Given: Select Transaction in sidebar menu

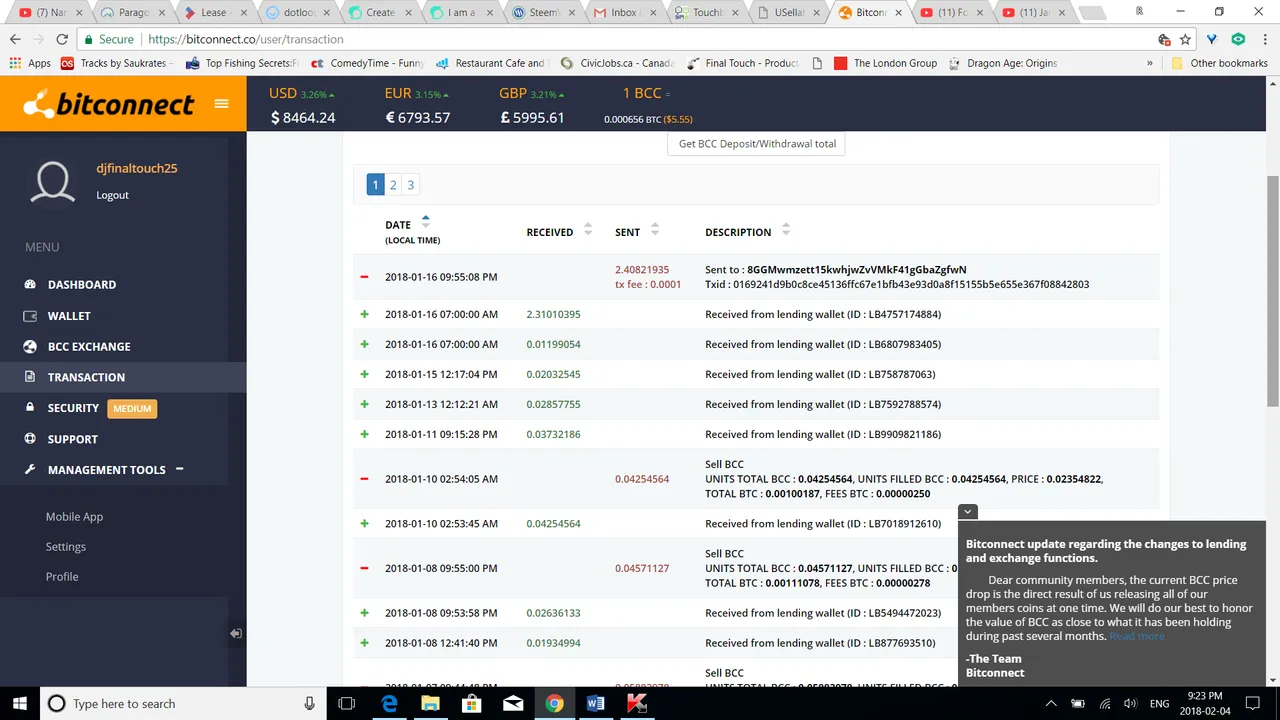Looking at the screenshot, I should [86, 377].
